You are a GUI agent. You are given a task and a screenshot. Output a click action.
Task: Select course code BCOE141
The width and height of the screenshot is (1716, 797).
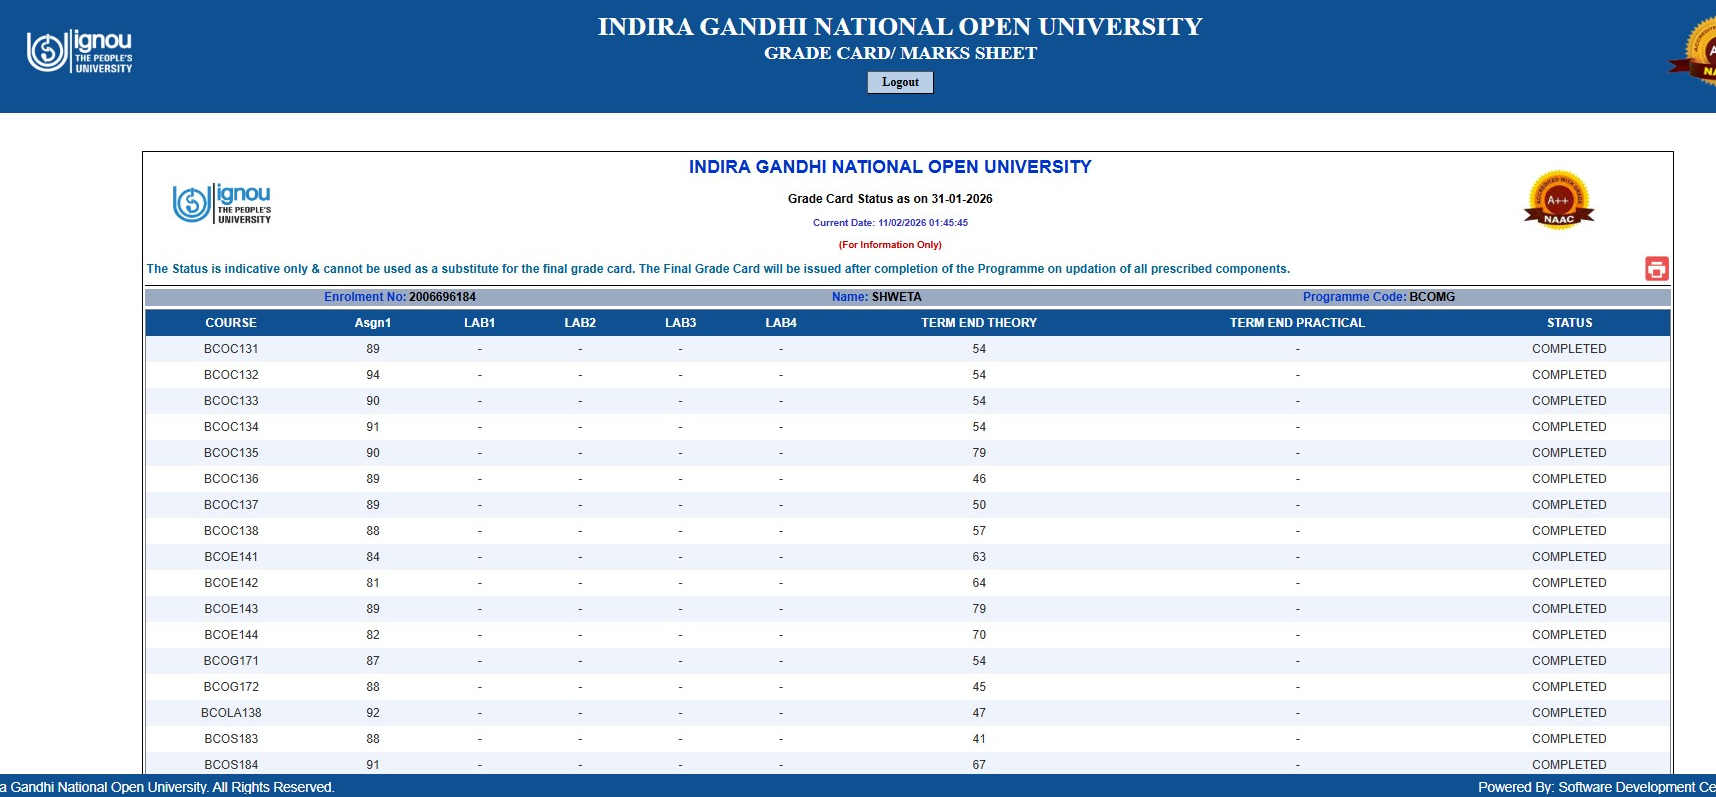(x=231, y=557)
